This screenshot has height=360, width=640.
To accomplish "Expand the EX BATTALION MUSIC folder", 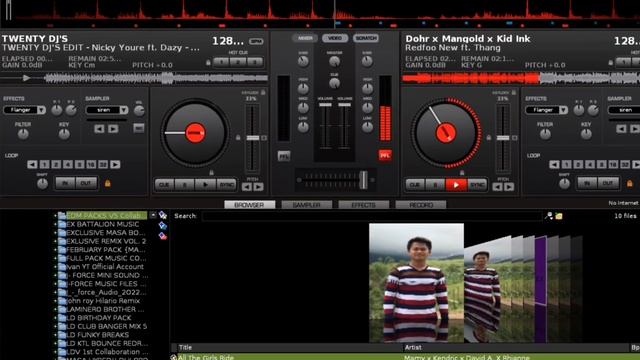I will tap(55, 224).
